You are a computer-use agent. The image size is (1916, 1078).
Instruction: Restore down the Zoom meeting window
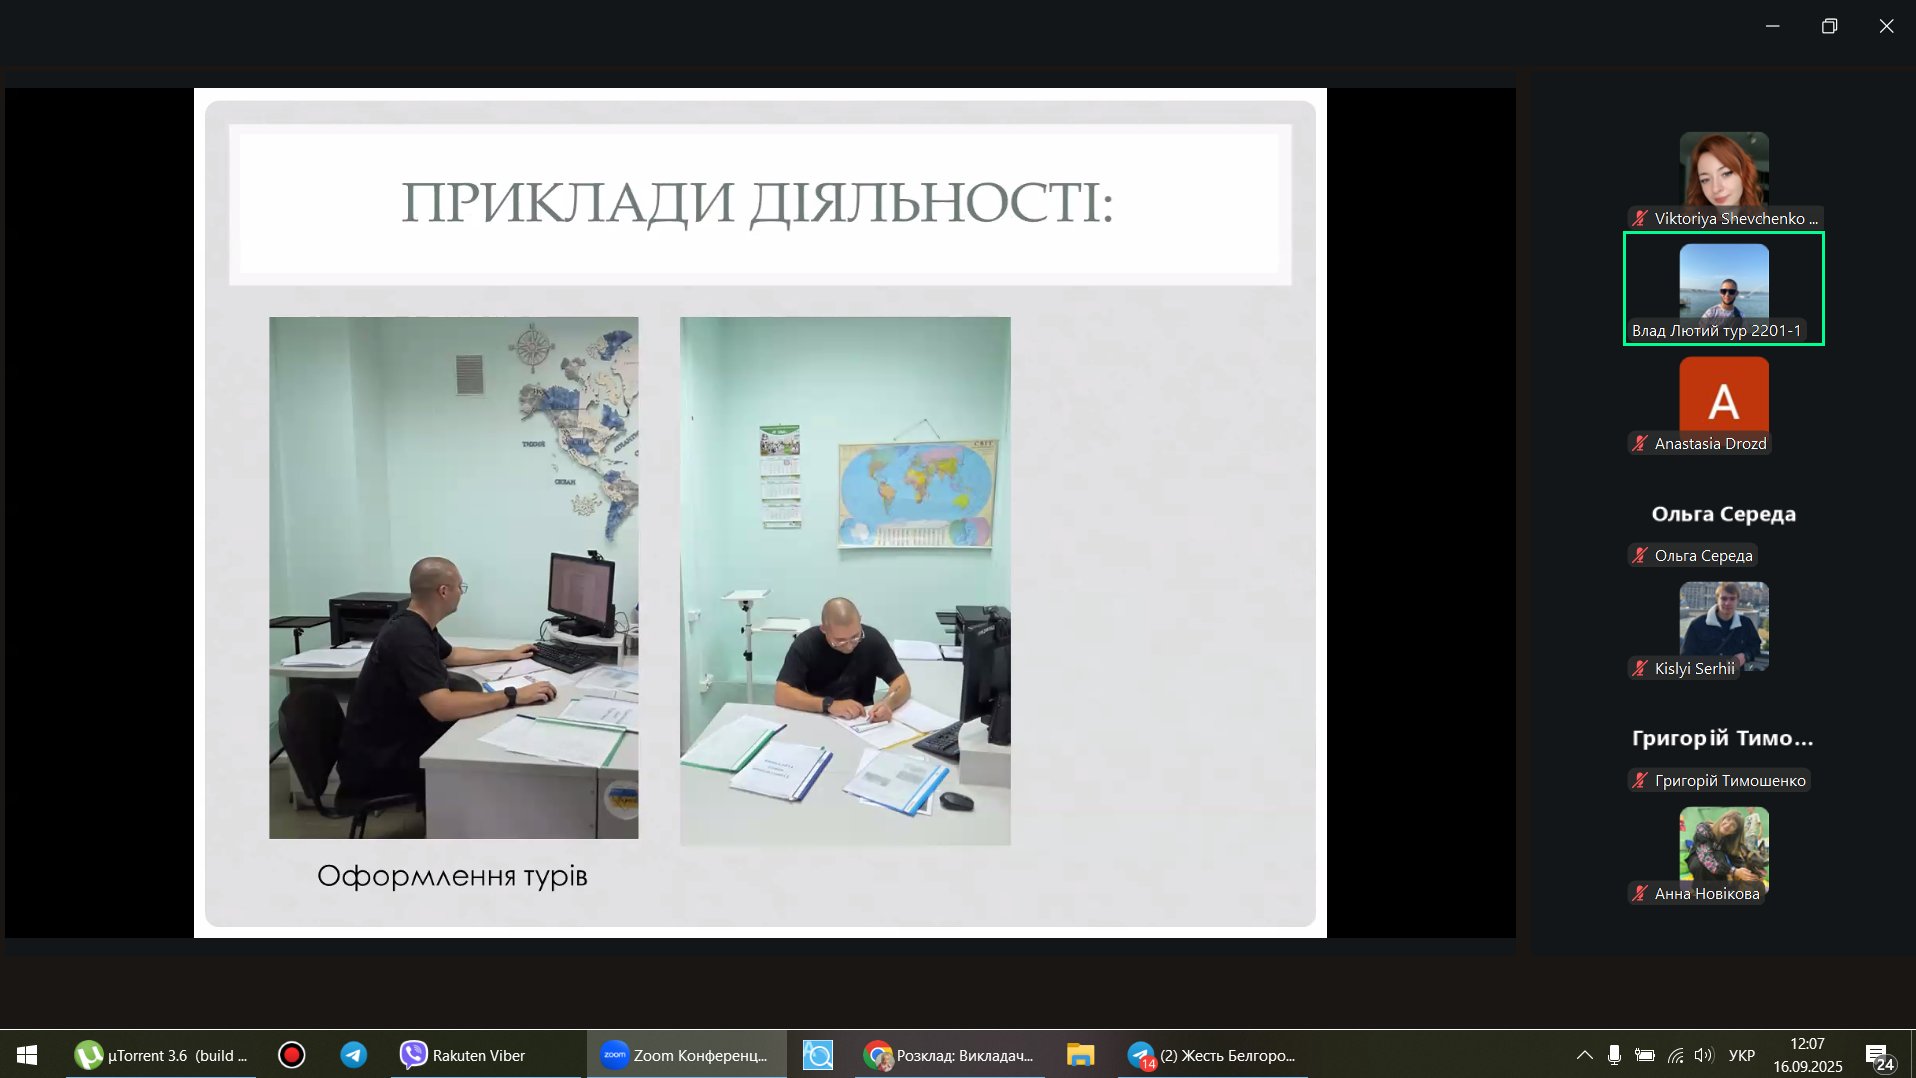[x=1829, y=26]
